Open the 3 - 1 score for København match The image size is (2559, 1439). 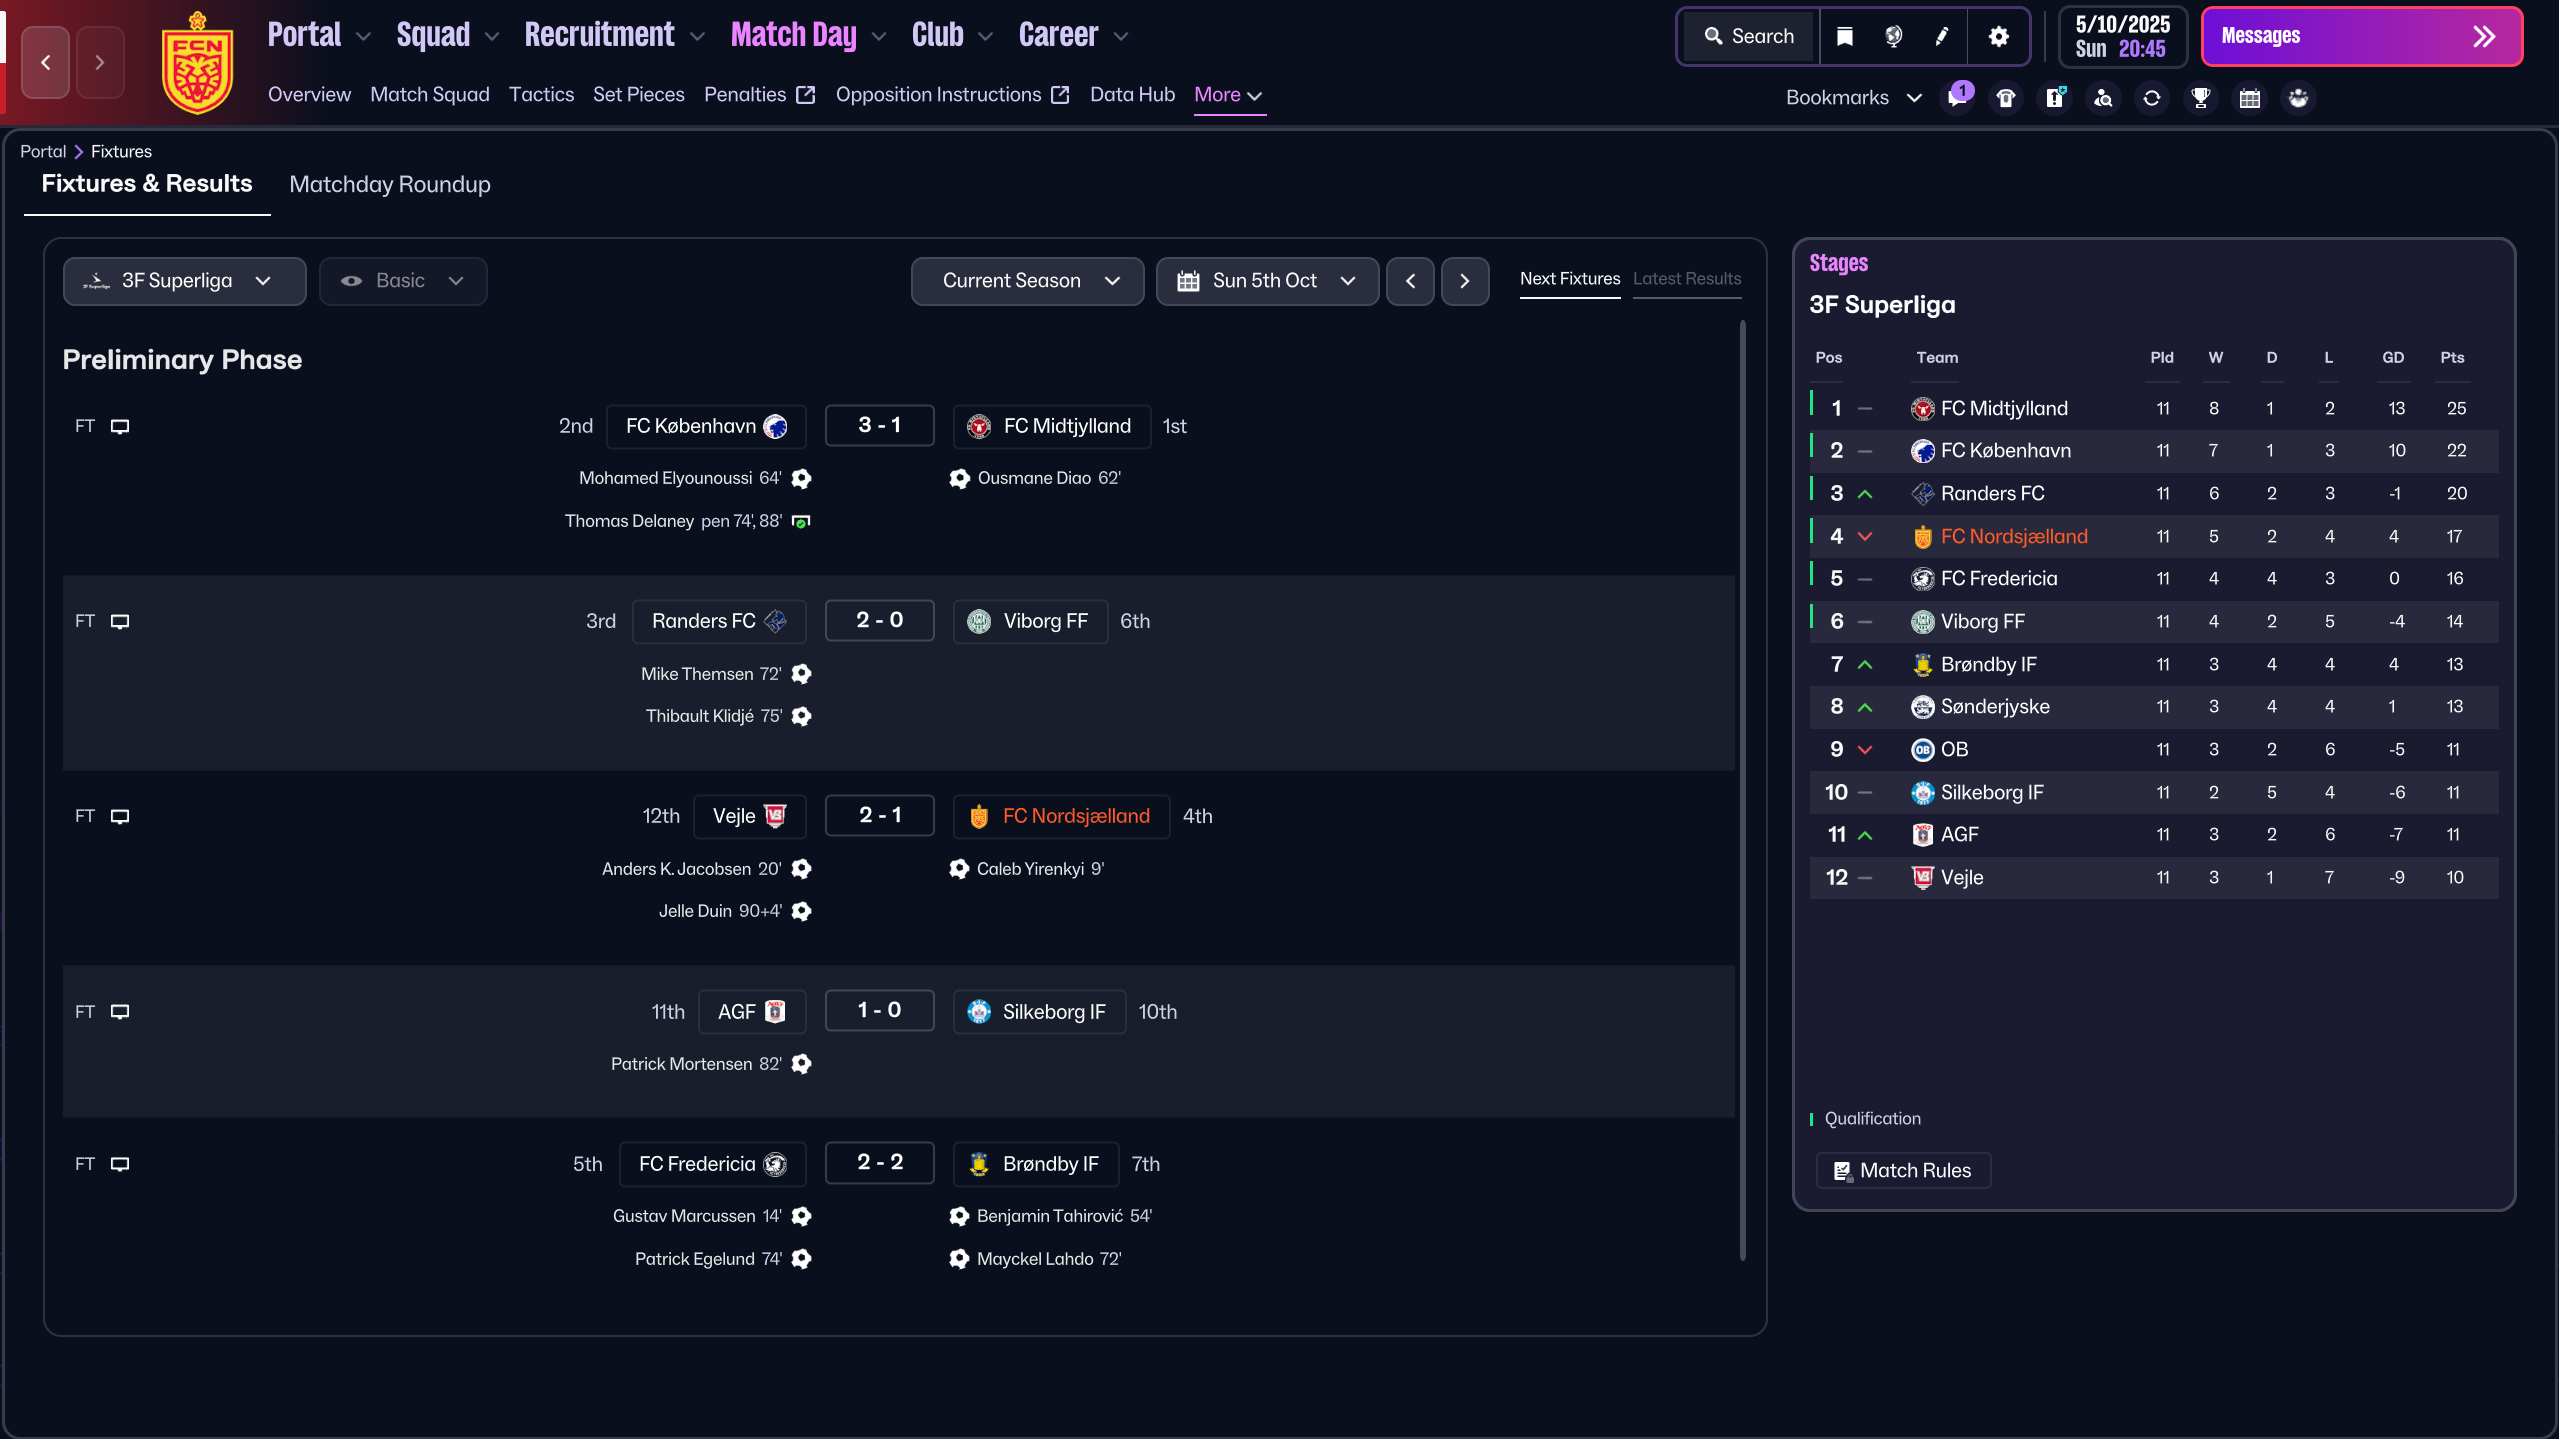880,425
